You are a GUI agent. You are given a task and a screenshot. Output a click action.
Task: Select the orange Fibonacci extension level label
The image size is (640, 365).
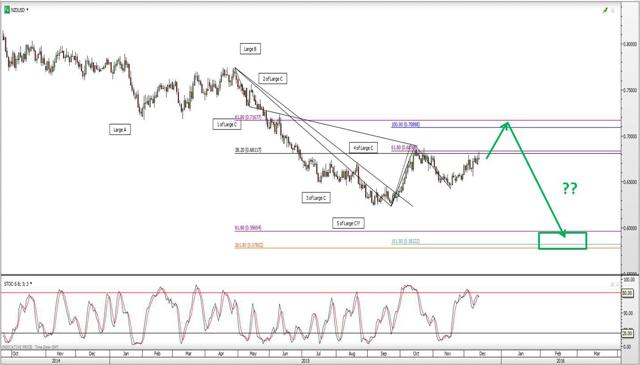coord(249,245)
